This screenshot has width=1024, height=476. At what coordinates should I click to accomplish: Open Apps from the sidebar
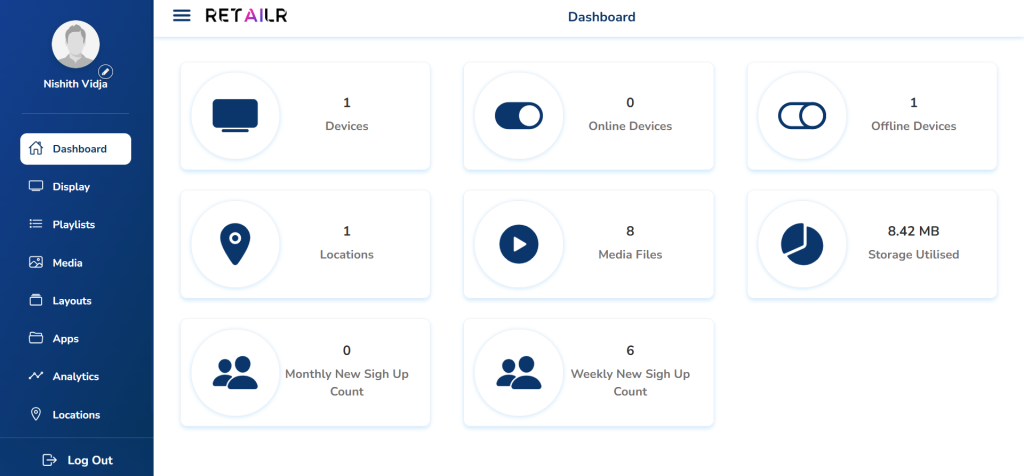click(x=65, y=339)
